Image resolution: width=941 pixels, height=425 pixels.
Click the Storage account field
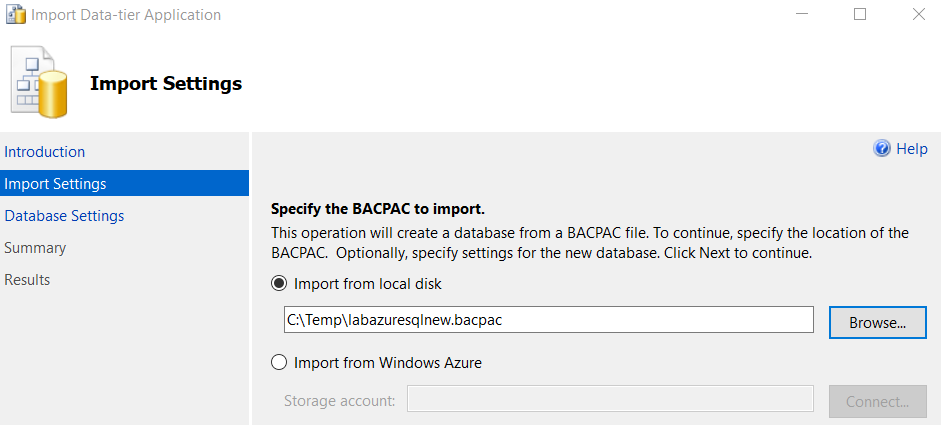pos(610,401)
